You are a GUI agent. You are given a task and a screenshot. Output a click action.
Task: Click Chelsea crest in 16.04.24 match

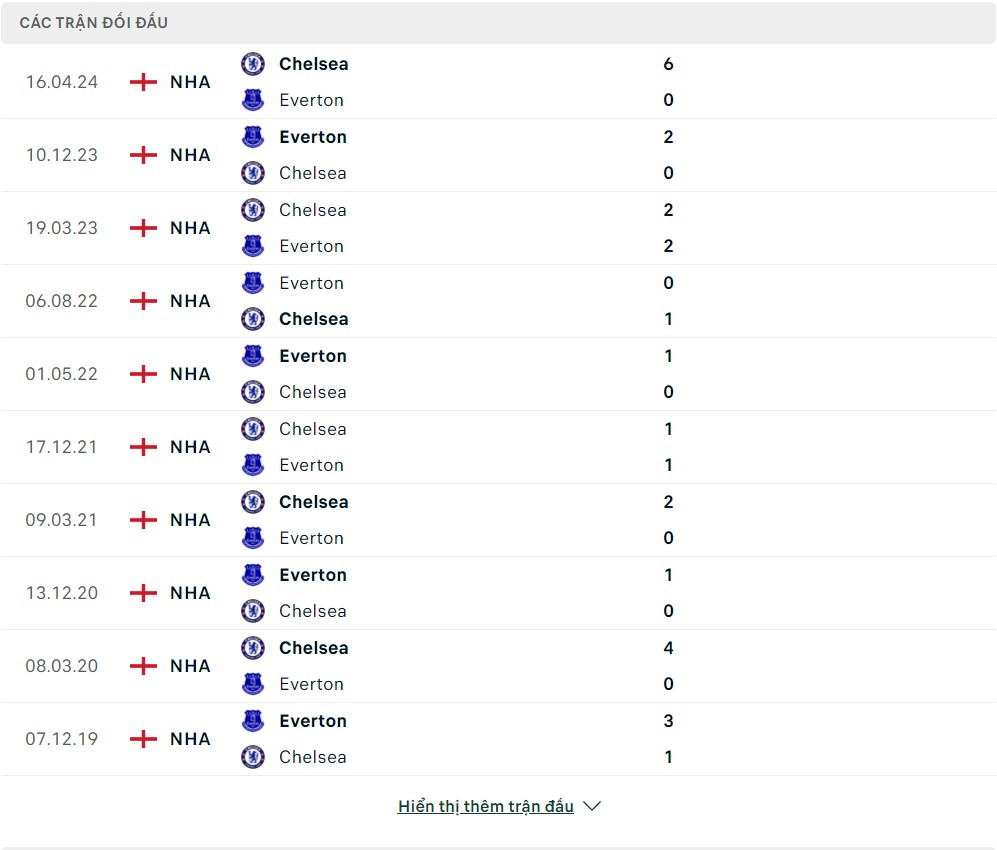253,64
